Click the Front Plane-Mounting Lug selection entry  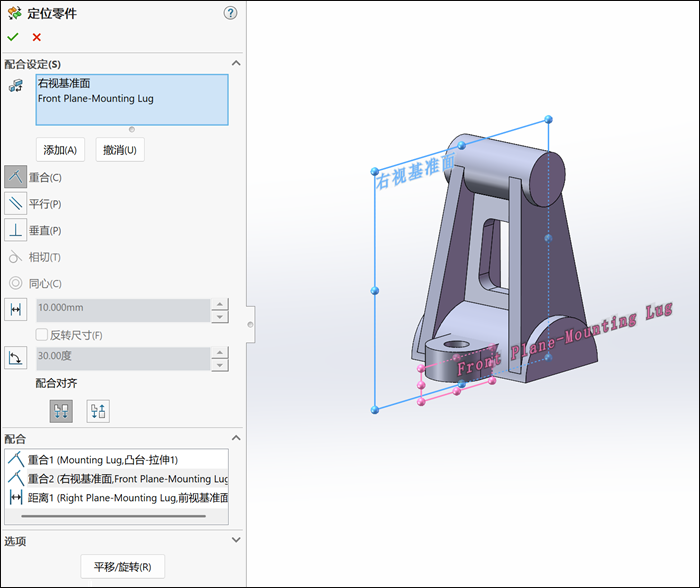96,99
